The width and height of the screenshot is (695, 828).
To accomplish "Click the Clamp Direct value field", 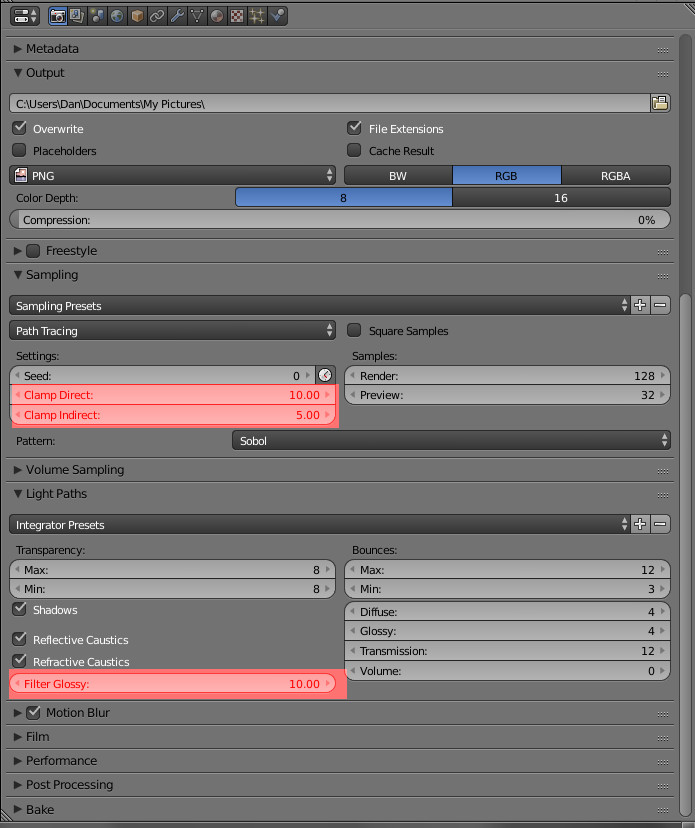I will pyautogui.click(x=172, y=395).
